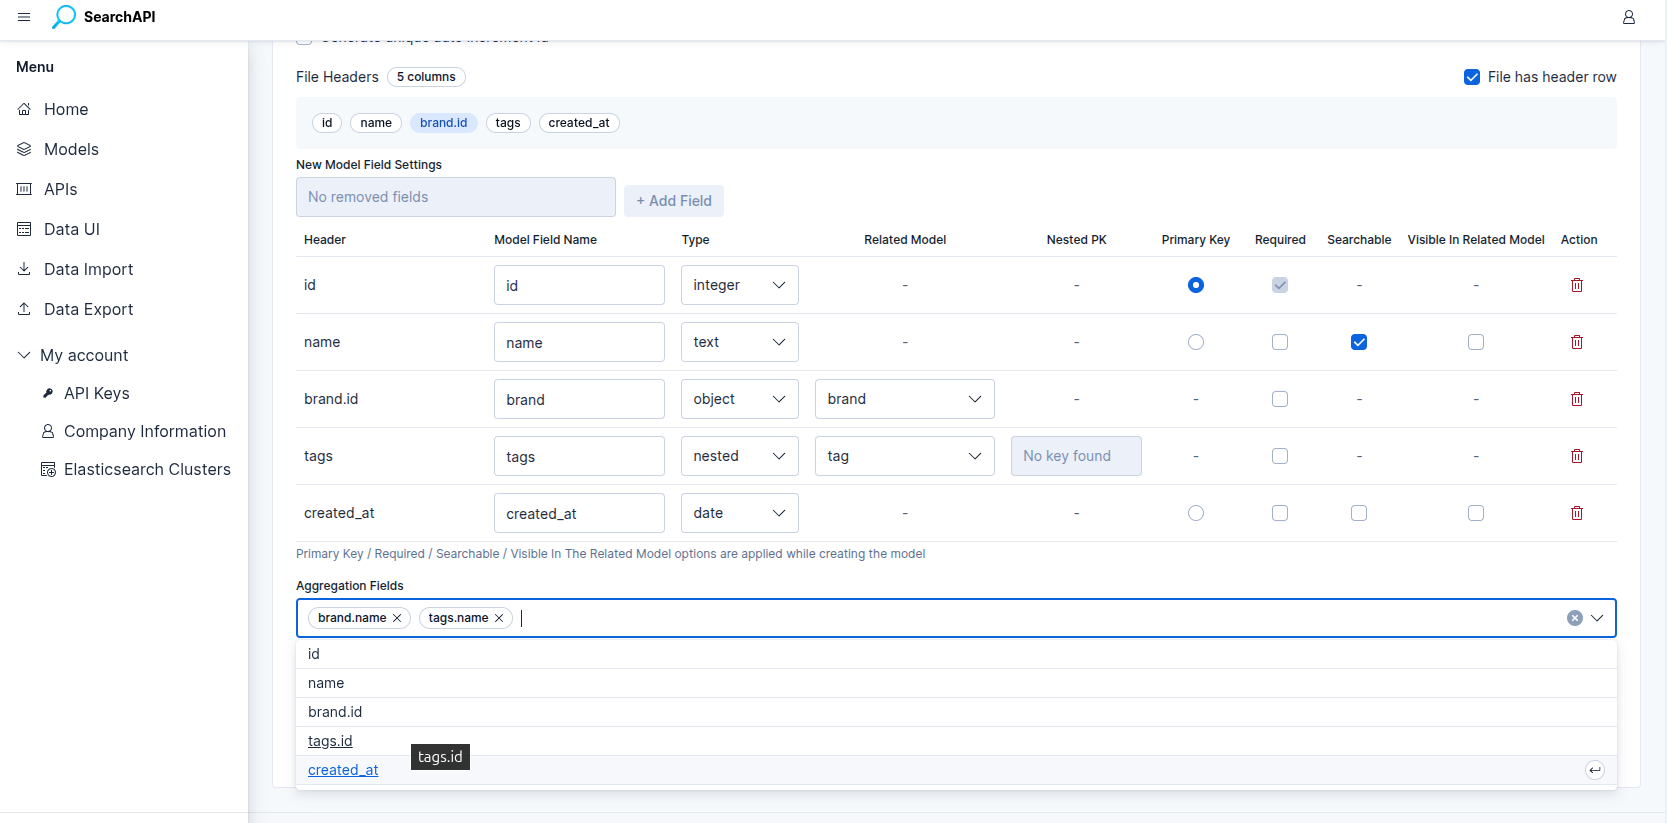Go to Home in sidebar
The image size is (1667, 823).
[66, 109]
